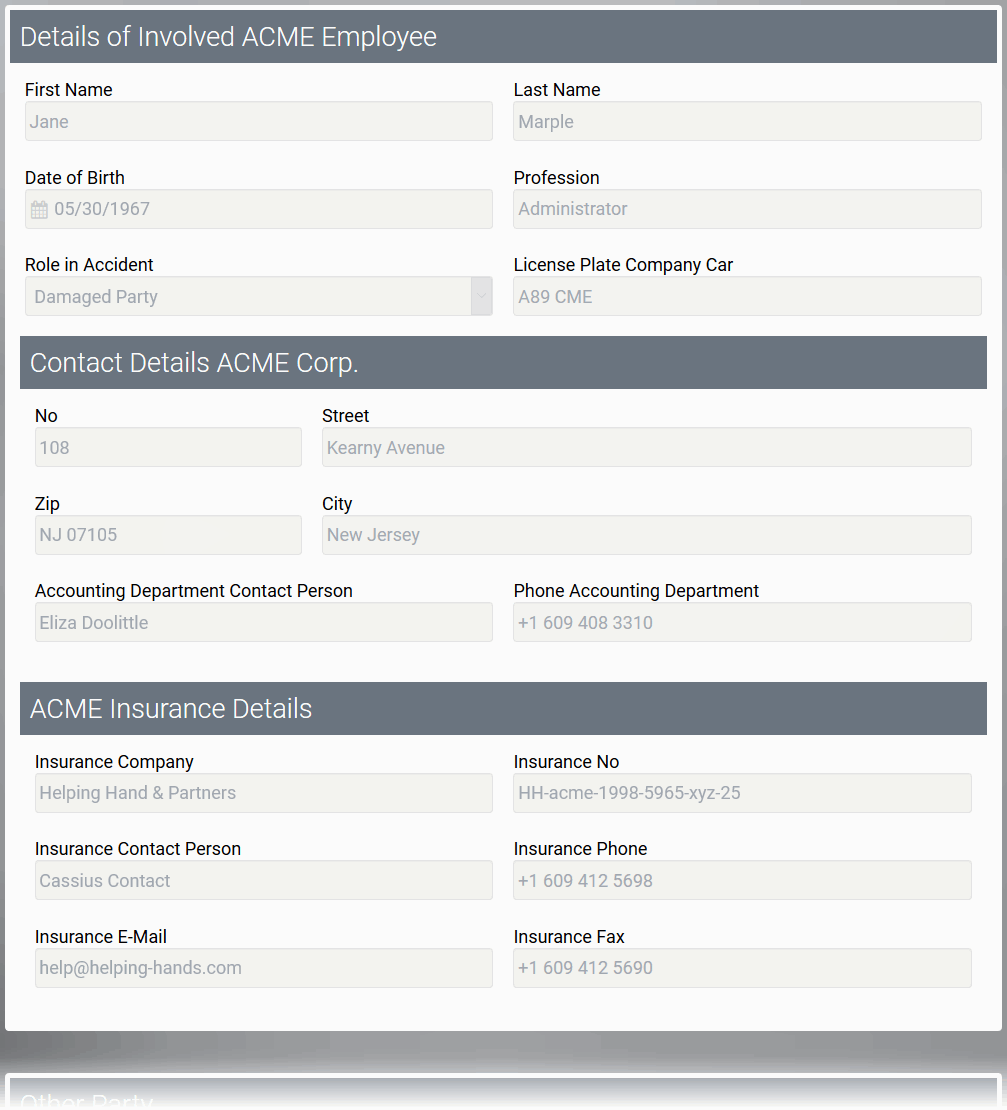
Task: Select the Role in Accident combo box
Action: tap(248, 296)
